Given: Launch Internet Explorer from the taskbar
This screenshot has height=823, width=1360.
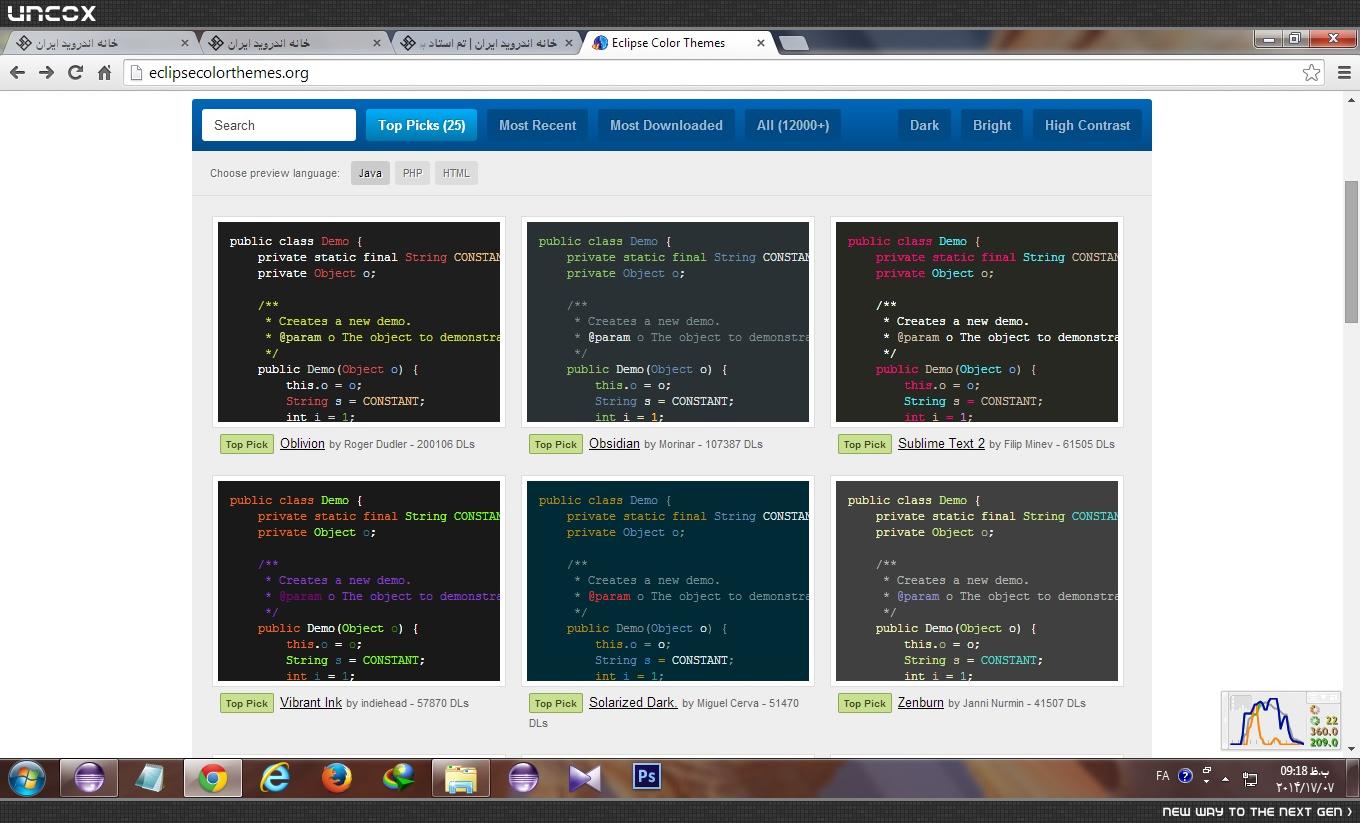Looking at the screenshot, I should 274,777.
